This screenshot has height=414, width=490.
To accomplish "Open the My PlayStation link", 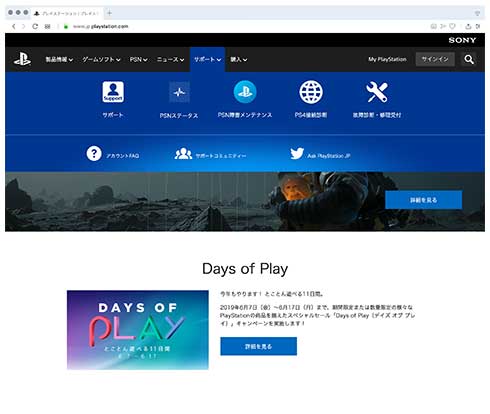I will [x=387, y=59].
